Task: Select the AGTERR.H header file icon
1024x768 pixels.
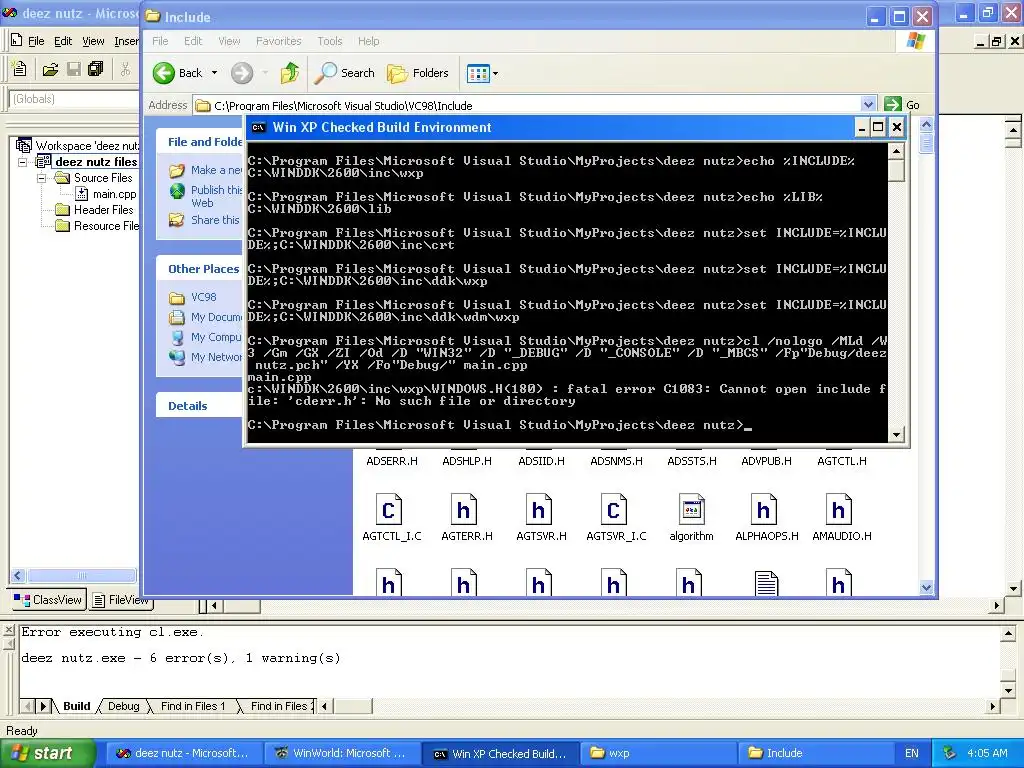Action: 463,510
